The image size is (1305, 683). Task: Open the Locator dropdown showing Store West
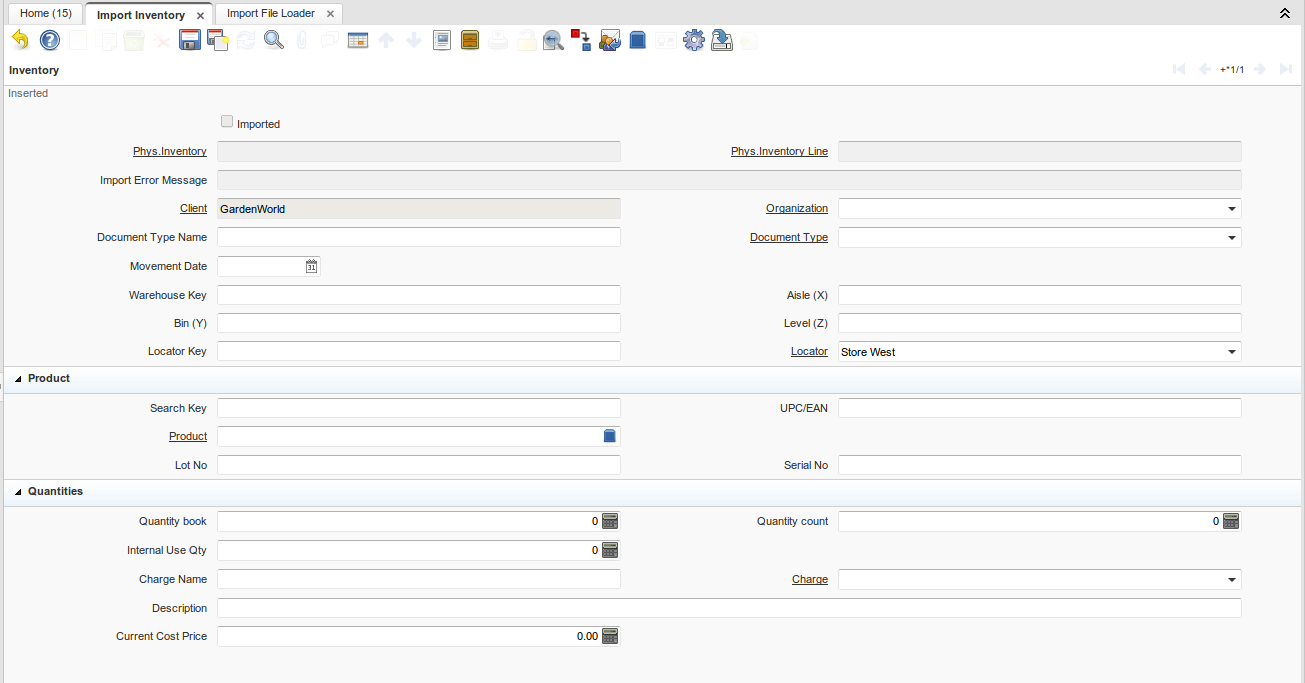coord(1231,352)
